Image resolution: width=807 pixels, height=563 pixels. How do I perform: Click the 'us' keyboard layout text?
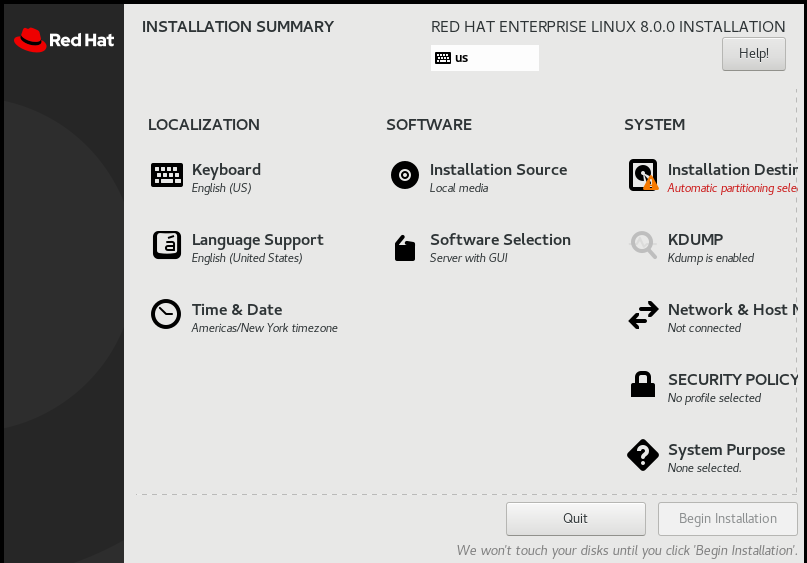pos(461,58)
